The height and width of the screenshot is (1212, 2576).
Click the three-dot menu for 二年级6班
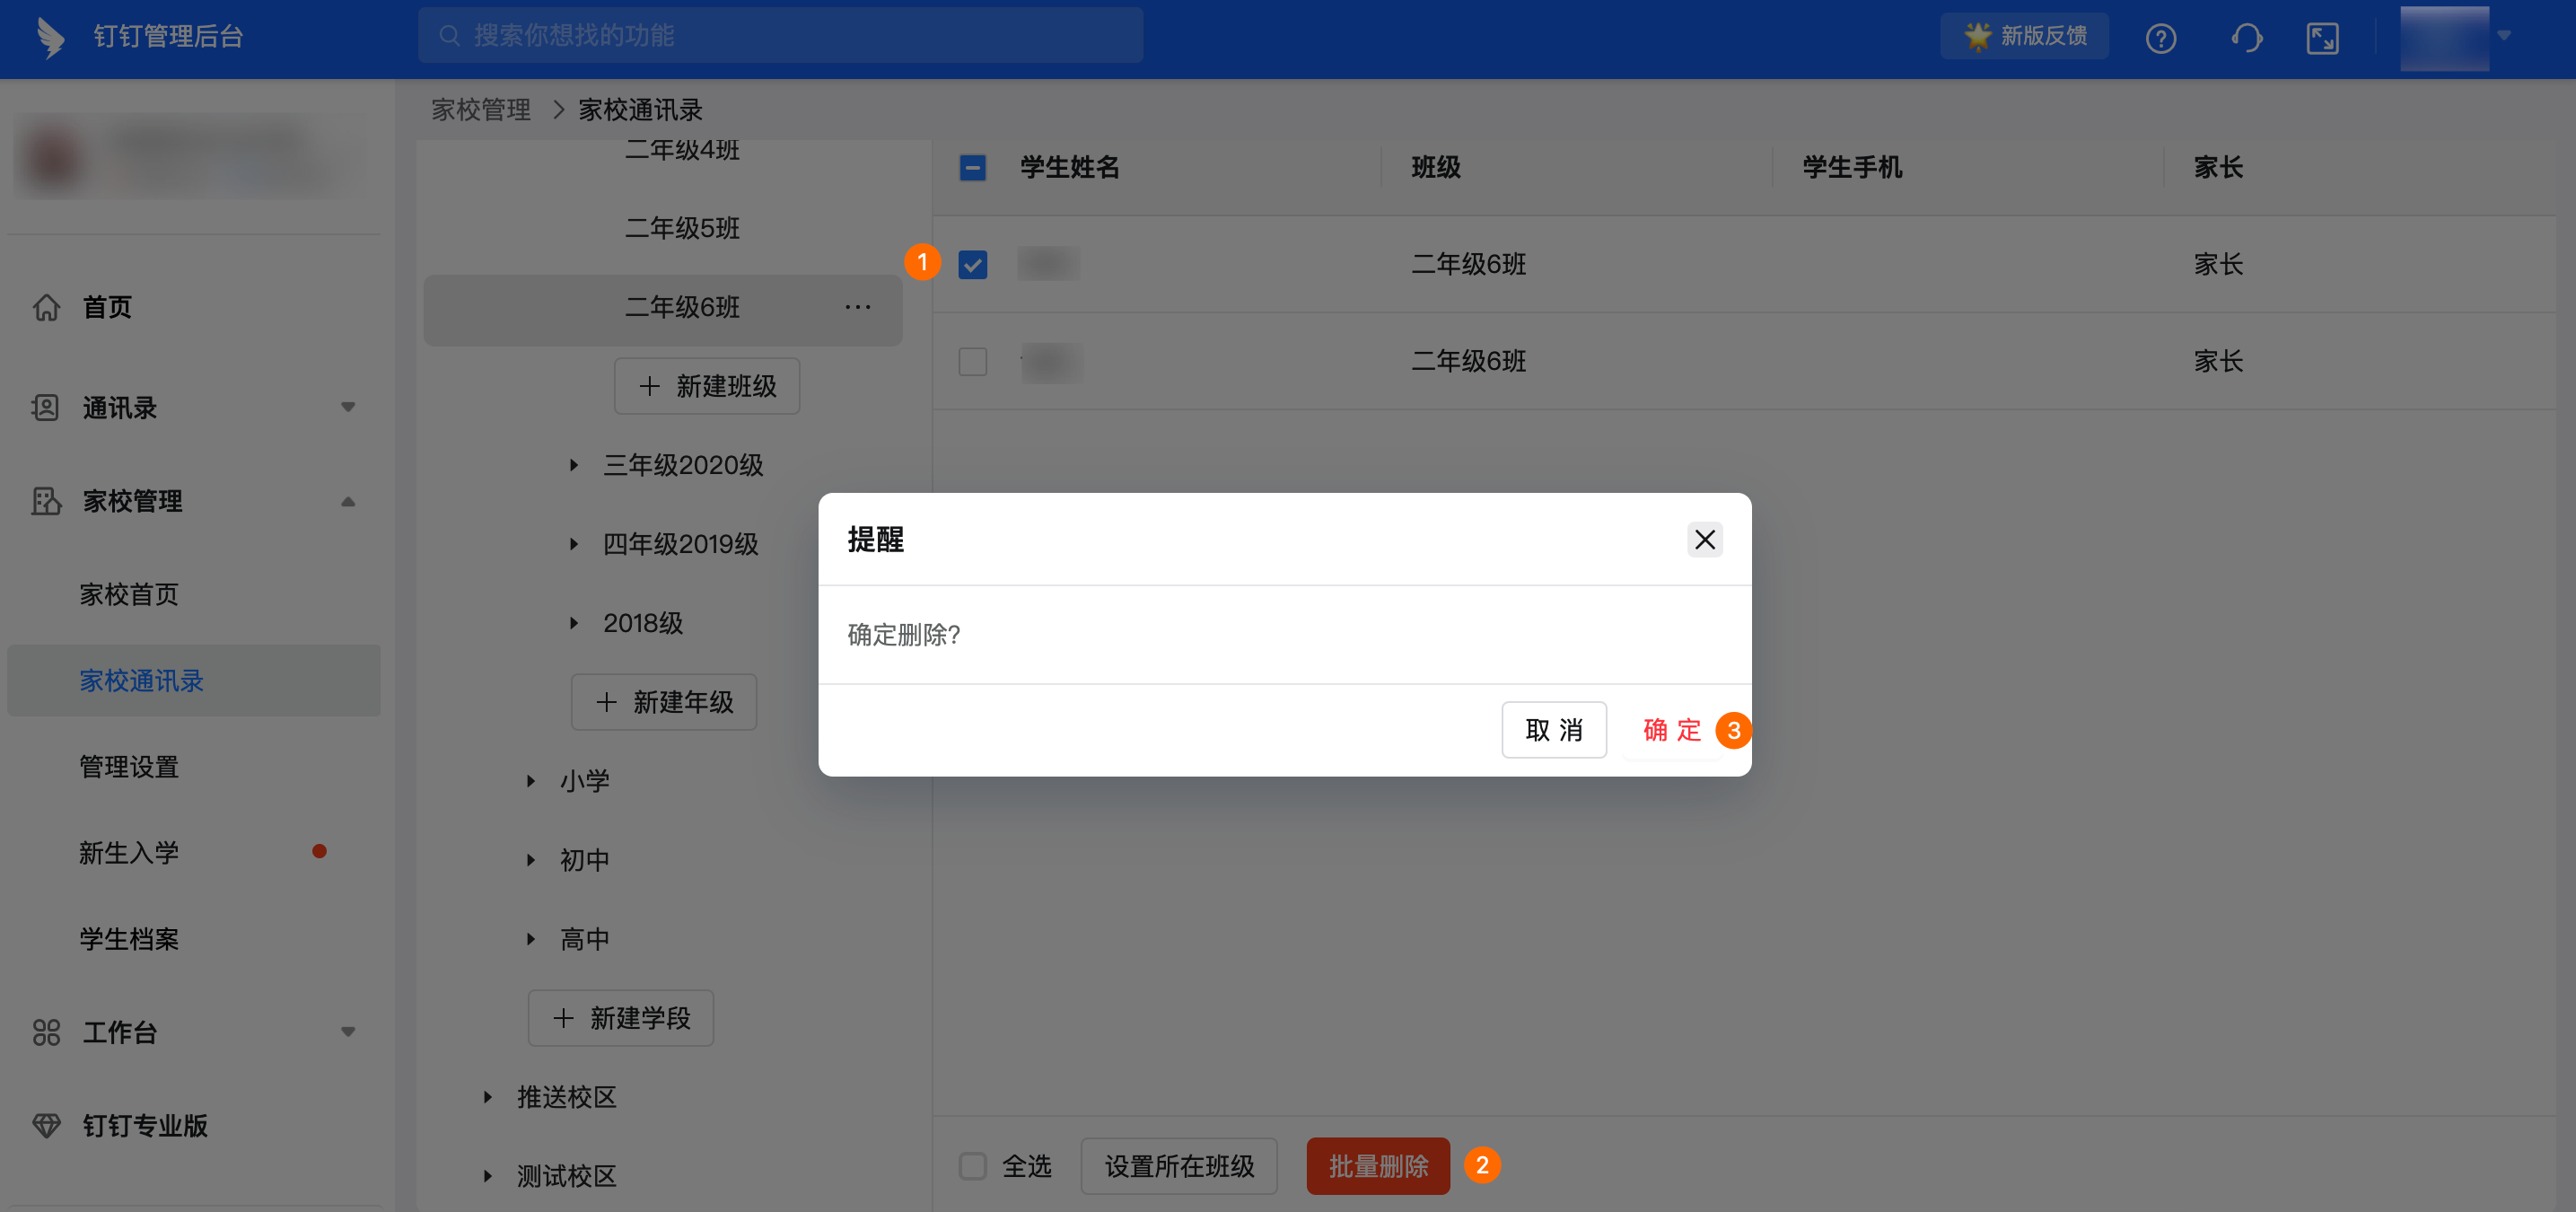click(857, 307)
